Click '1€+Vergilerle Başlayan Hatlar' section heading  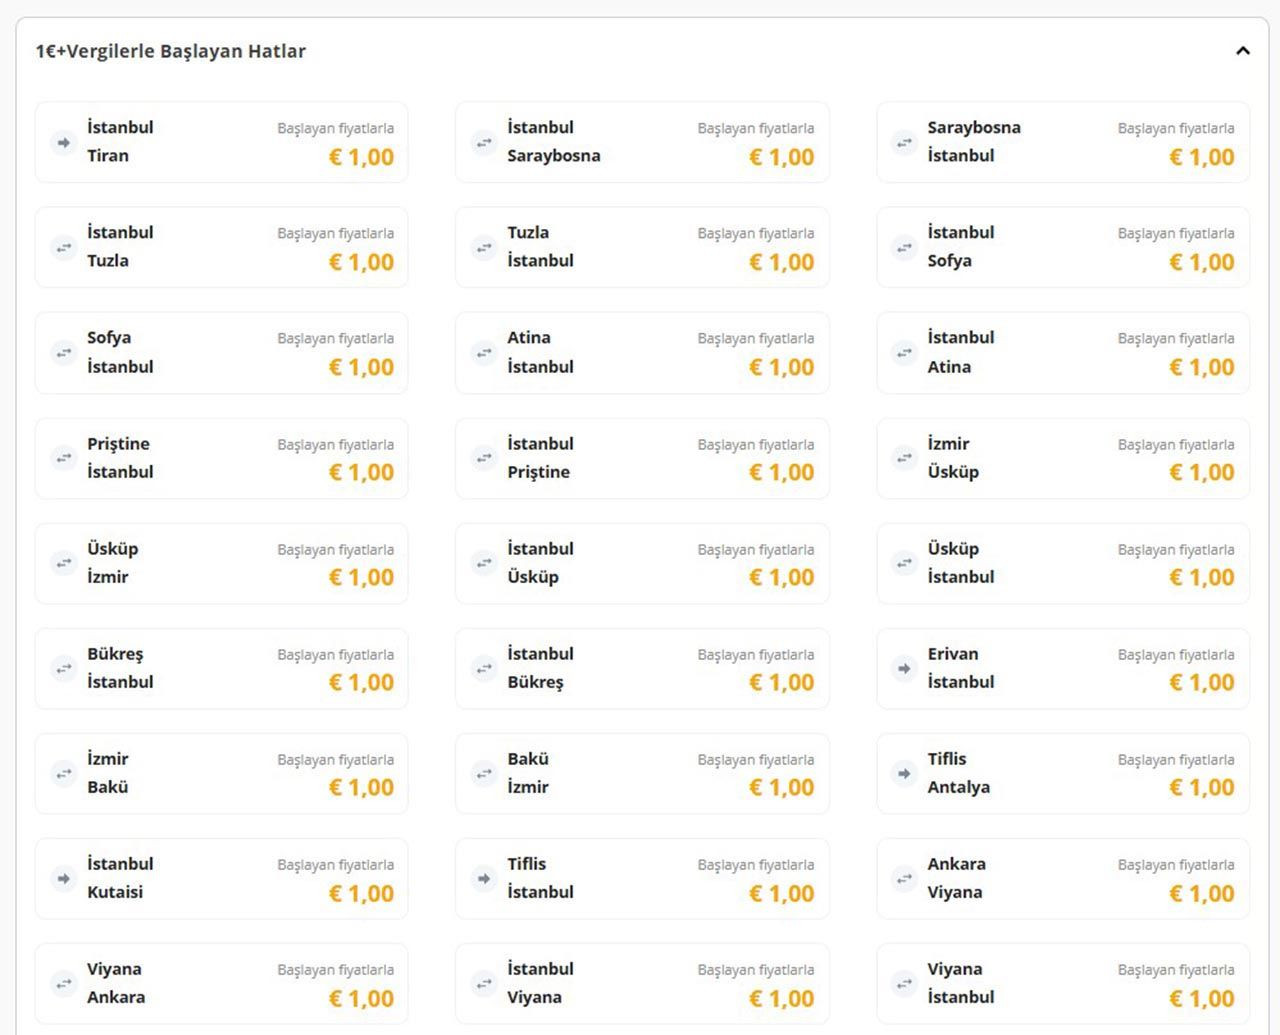tap(171, 51)
